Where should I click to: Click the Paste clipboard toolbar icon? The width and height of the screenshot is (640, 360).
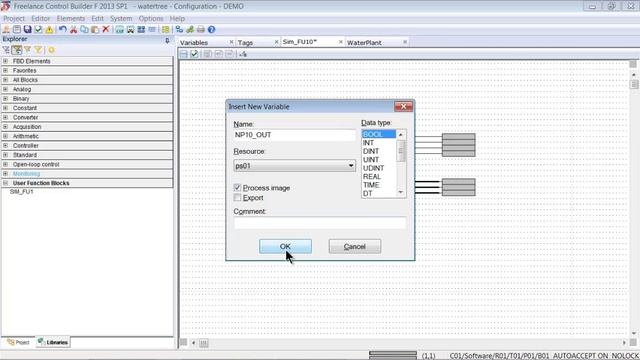pyautogui.click(x=95, y=29)
